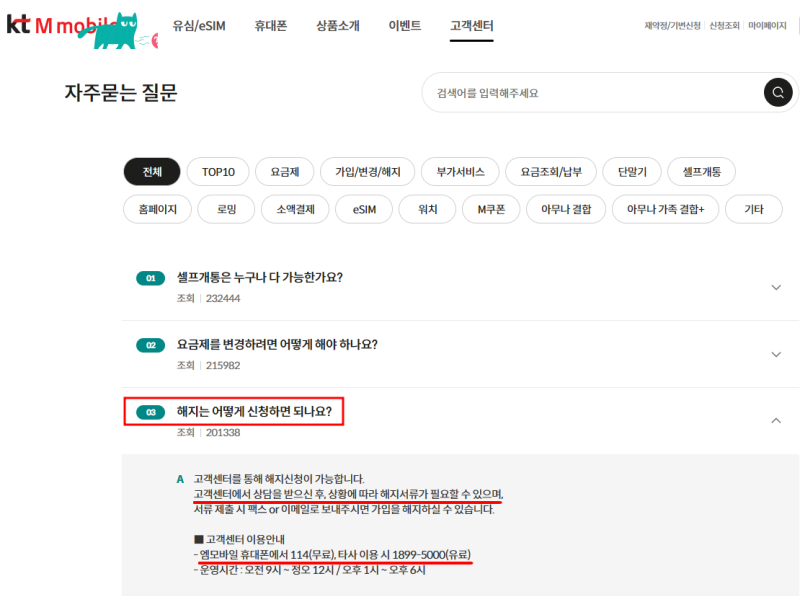Open question 셀프개통은 누구나 다 가능한가요?

260,278
